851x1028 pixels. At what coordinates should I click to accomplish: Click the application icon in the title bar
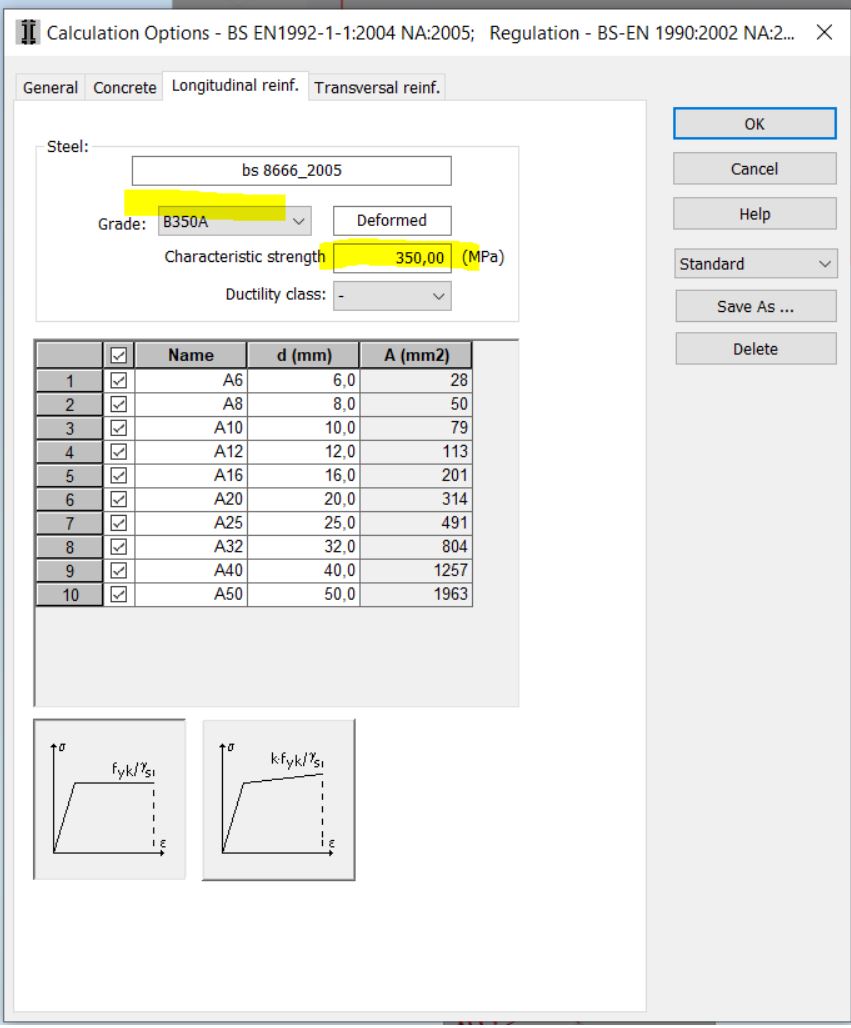pos(22,32)
